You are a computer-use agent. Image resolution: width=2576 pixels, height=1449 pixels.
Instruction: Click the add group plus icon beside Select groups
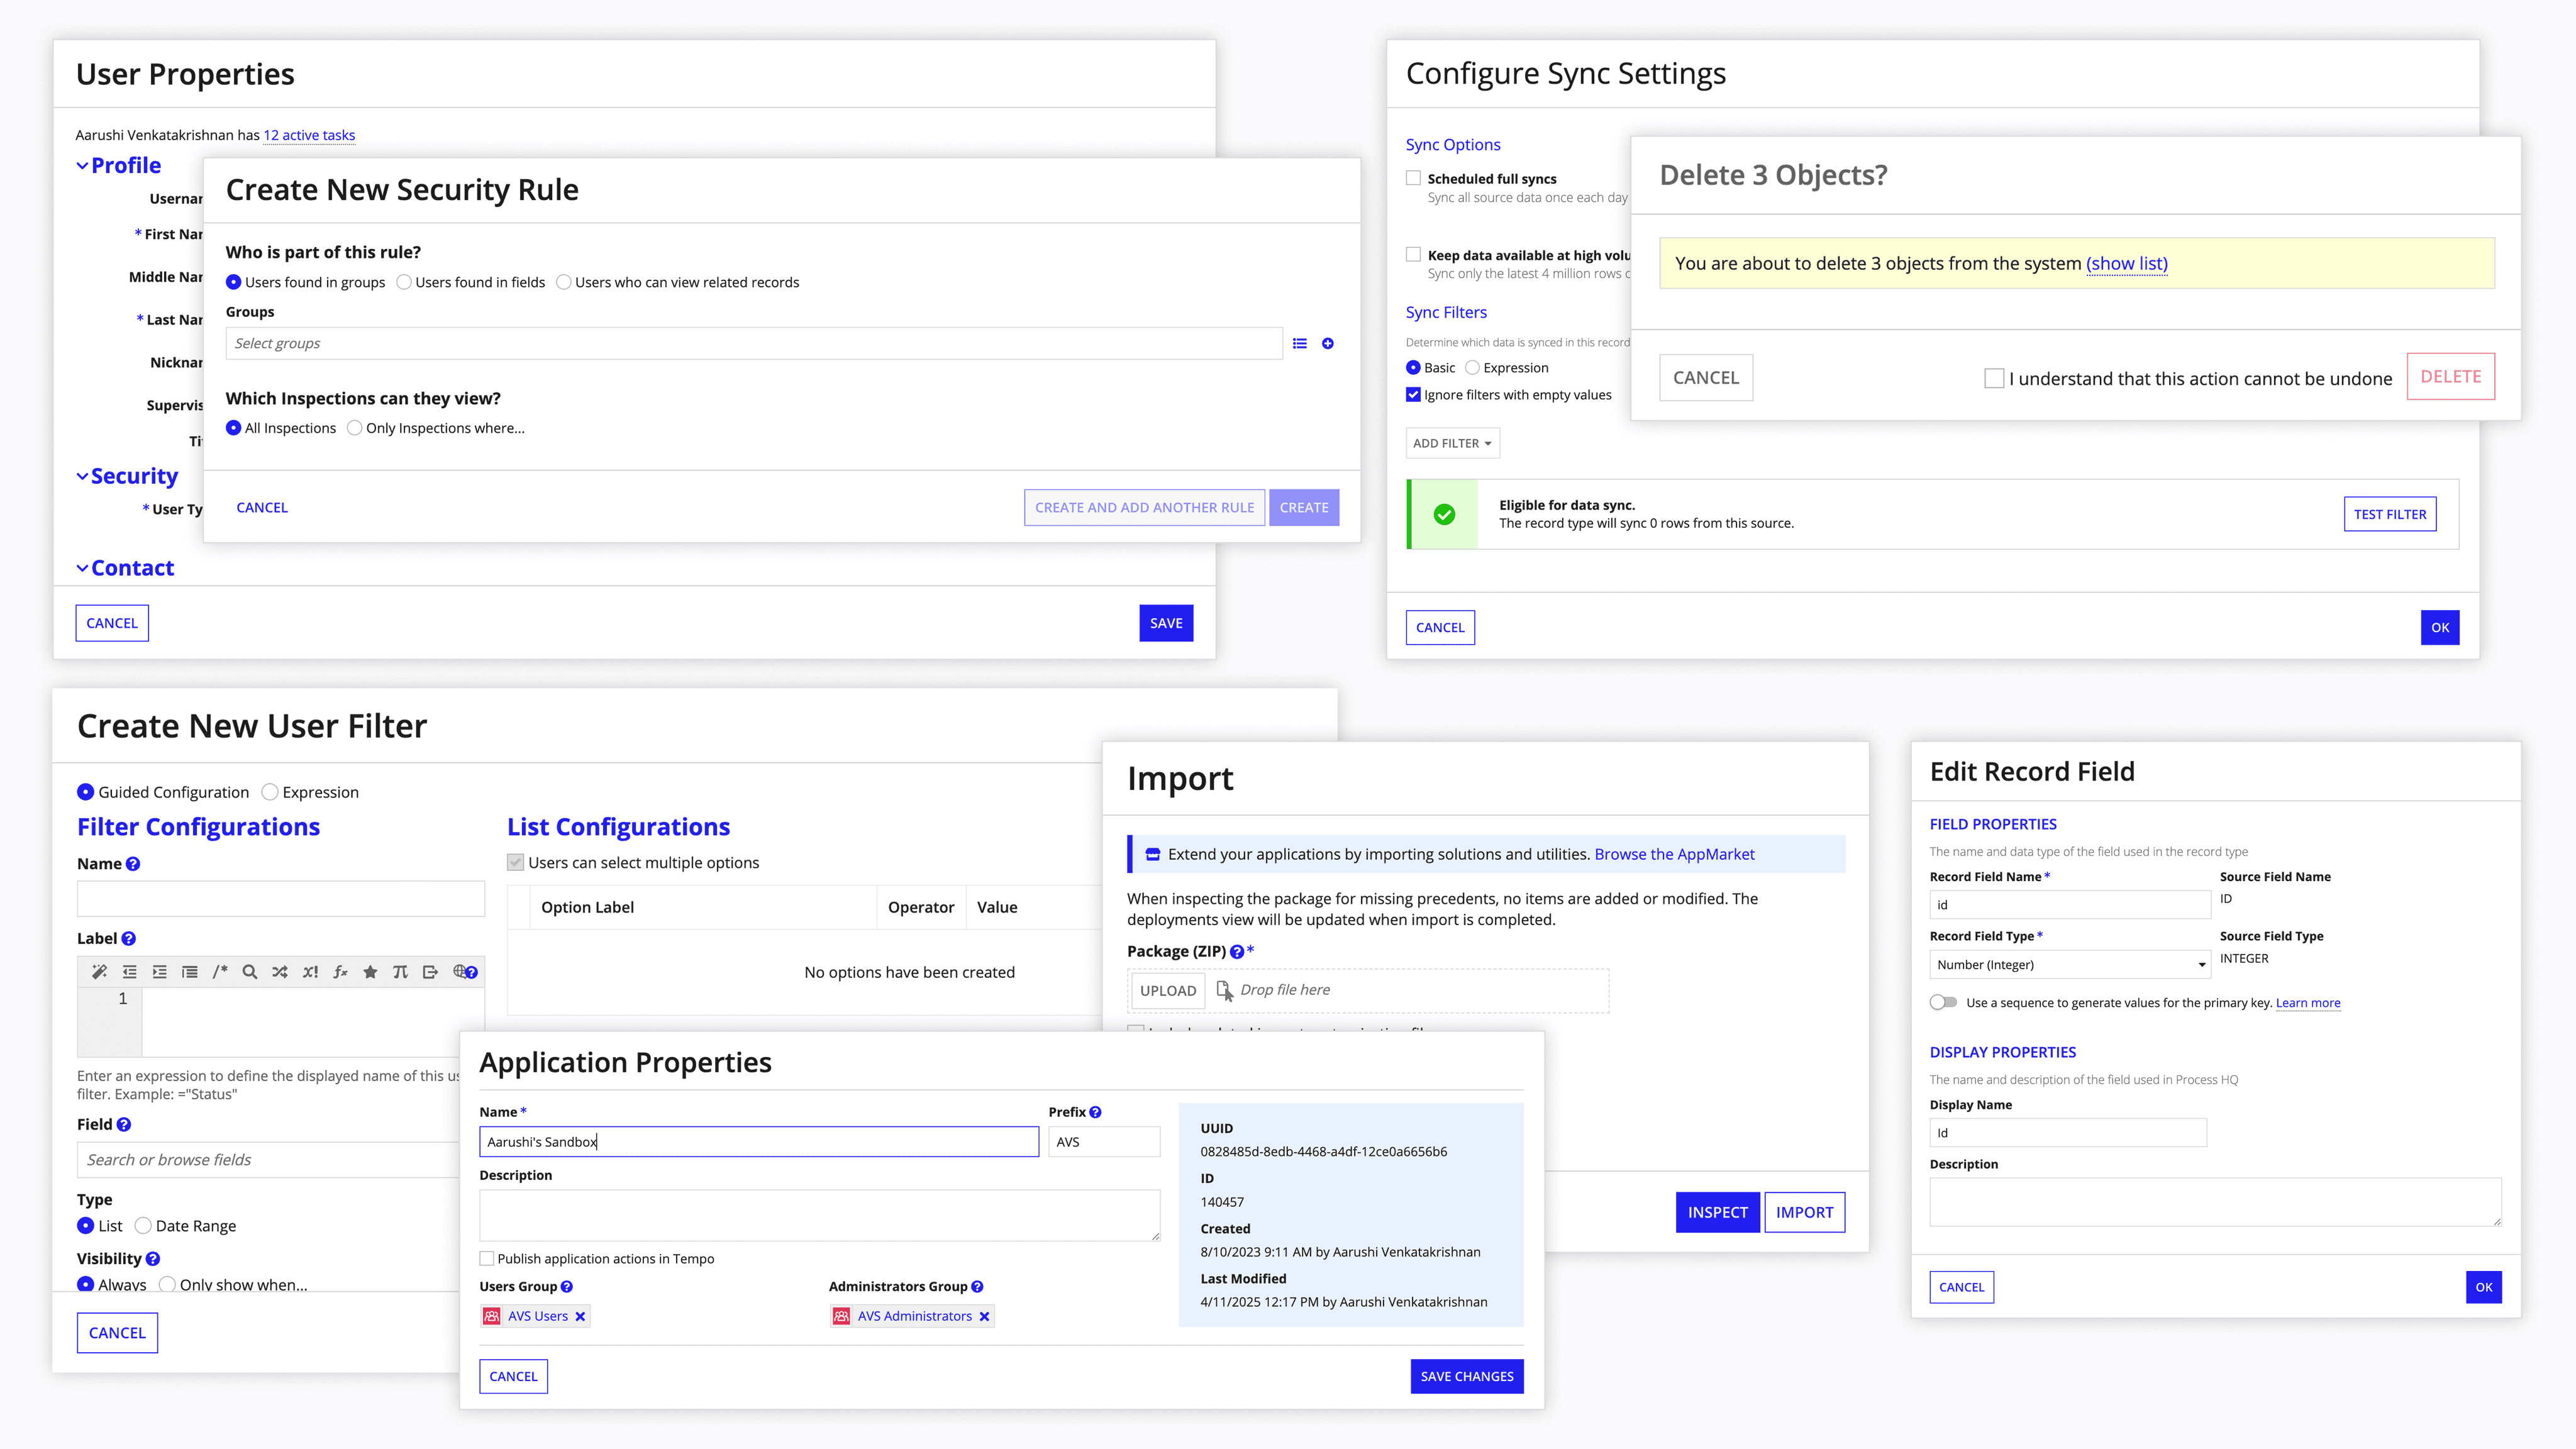point(1327,343)
